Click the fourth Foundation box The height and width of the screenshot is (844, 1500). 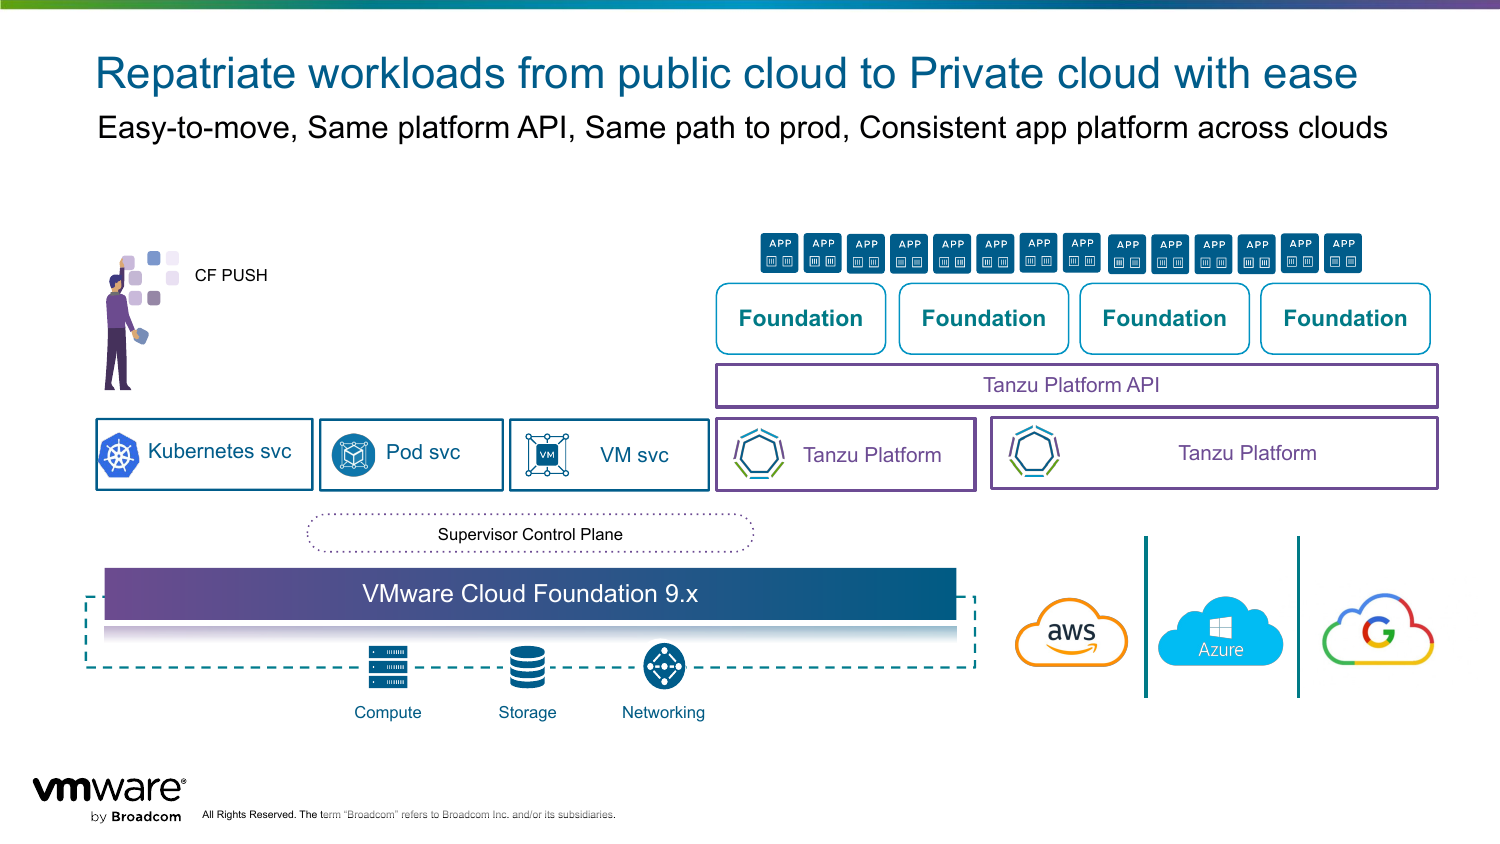pos(1346,319)
